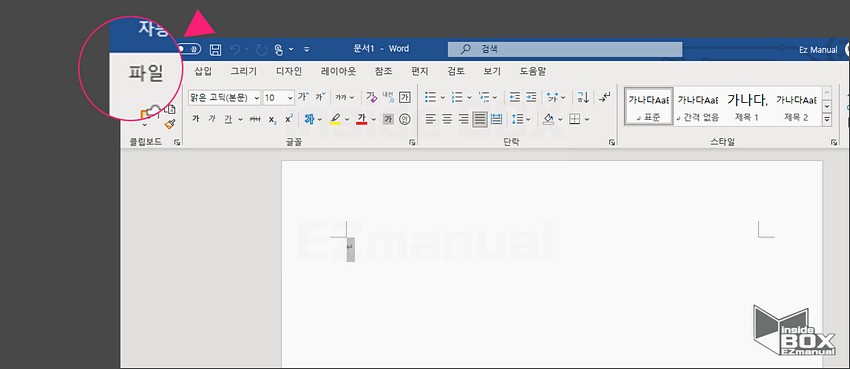Clear all formatting eraser icon
850x369 pixels.
click(371, 97)
